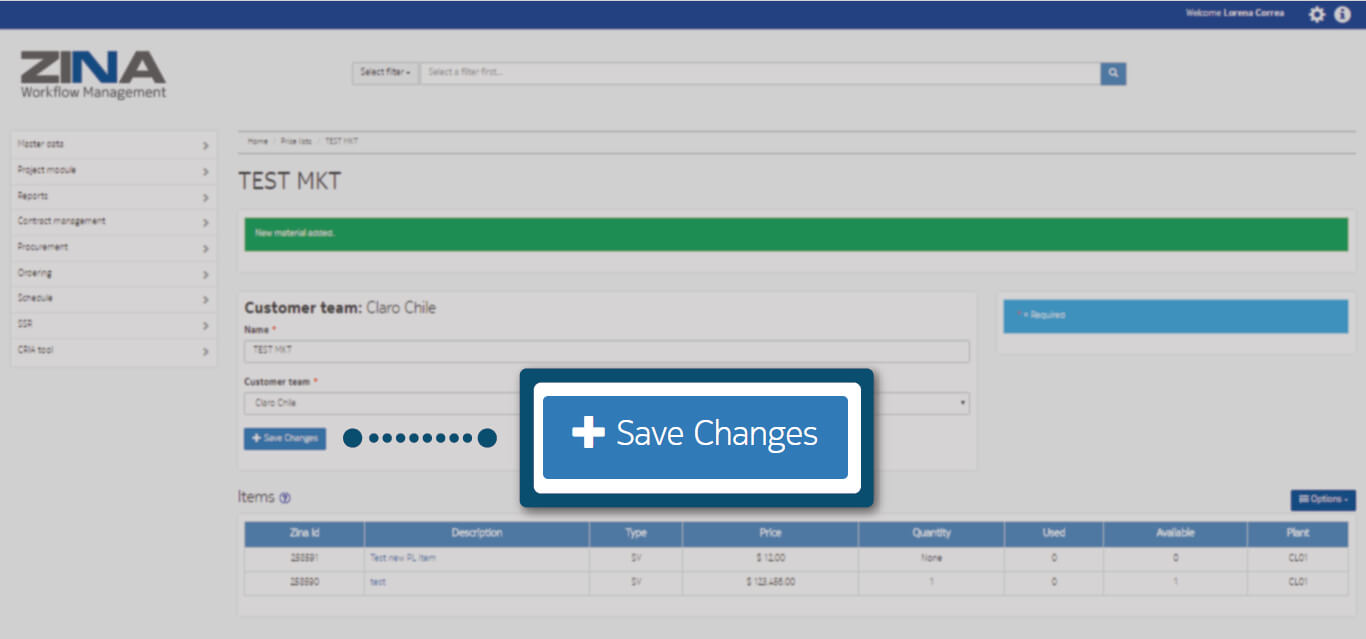Image resolution: width=1366 pixels, height=639 pixels.
Task: Click the search magnifier button
Action: [1113, 73]
